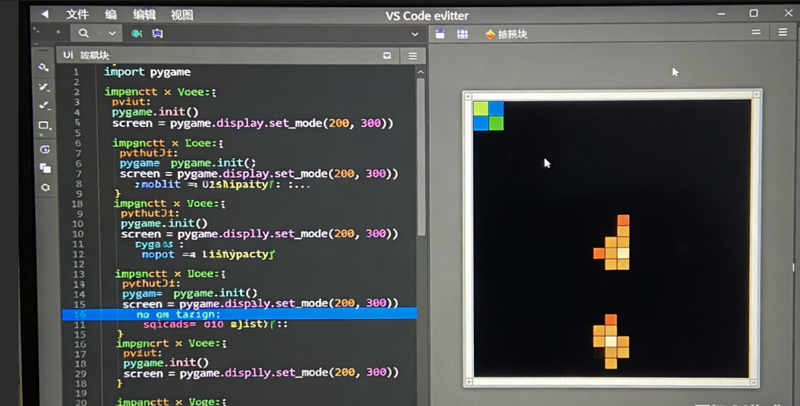Click the overlapping squares icon in the left sidebar
The width and height of the screenshot is (800, 406).
[45, 167]
